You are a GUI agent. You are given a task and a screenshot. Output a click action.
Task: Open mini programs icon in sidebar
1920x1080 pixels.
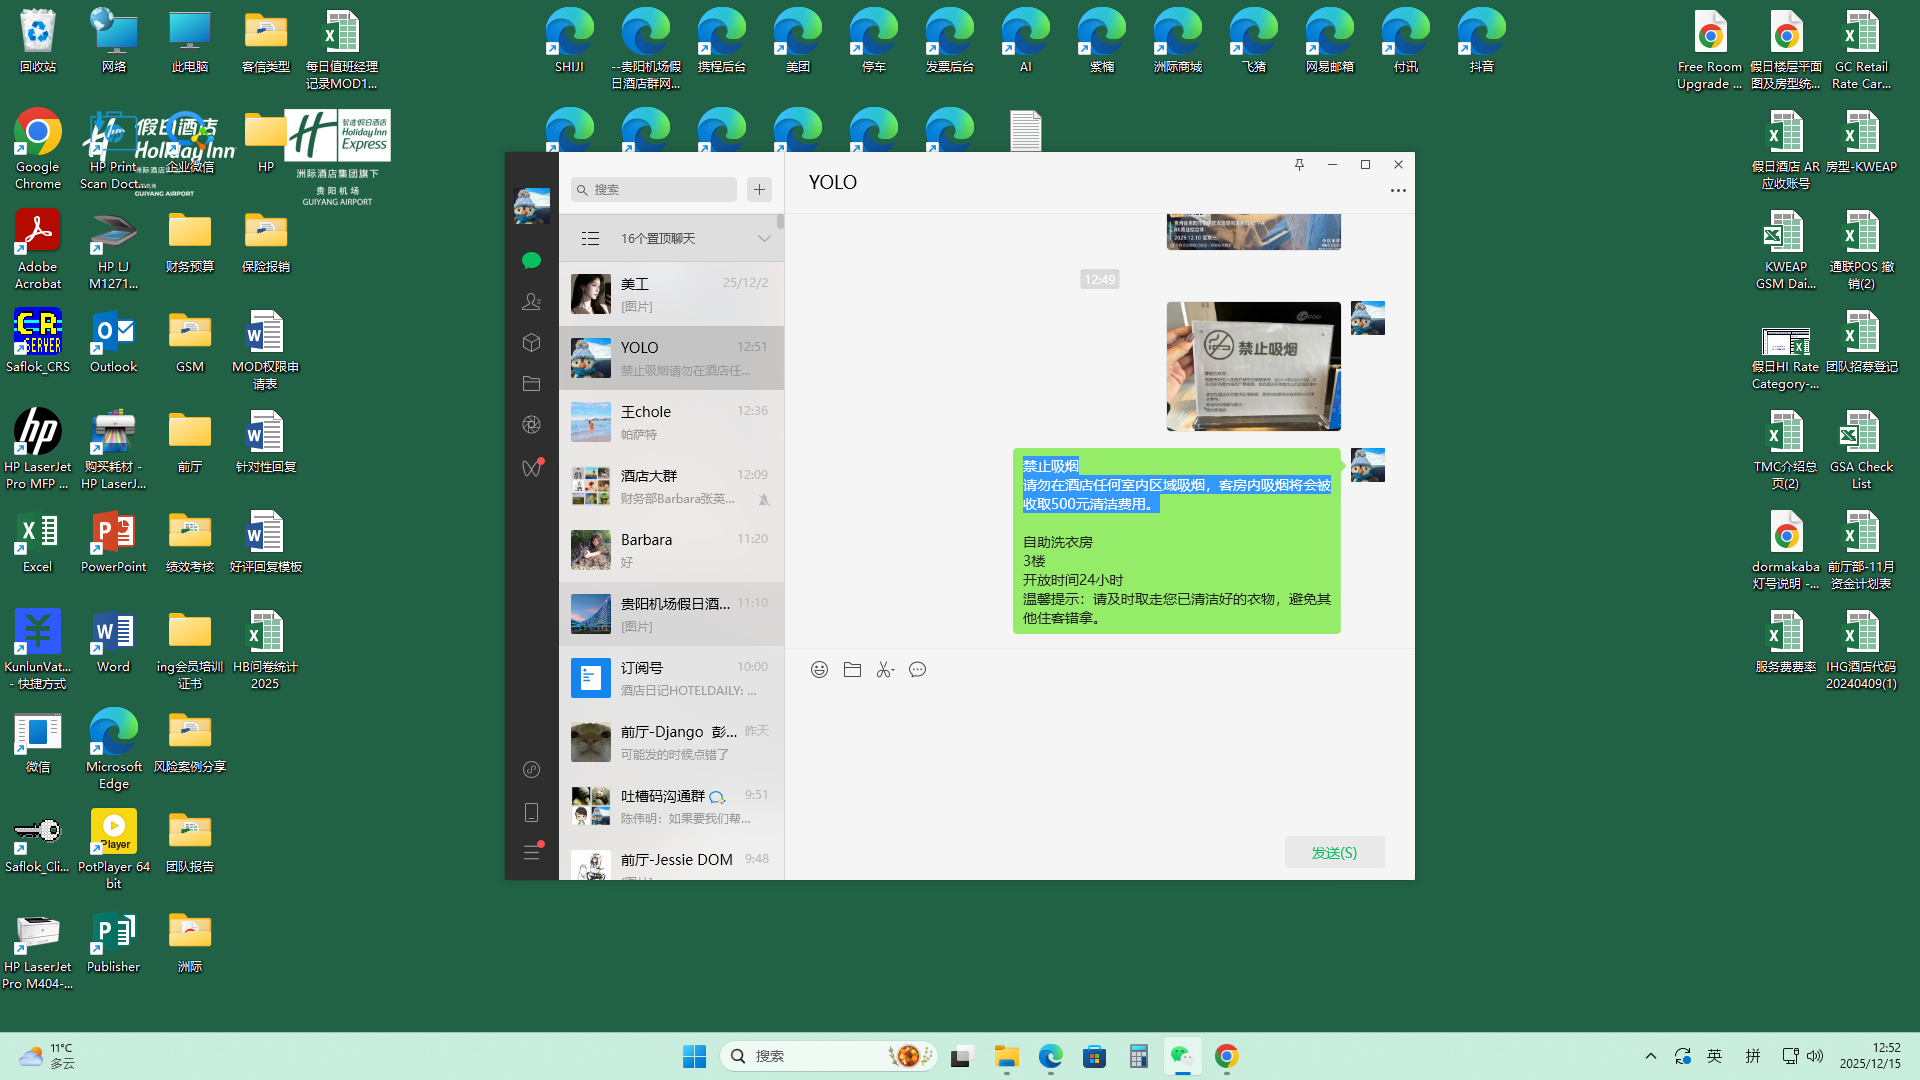pos(531,769)
